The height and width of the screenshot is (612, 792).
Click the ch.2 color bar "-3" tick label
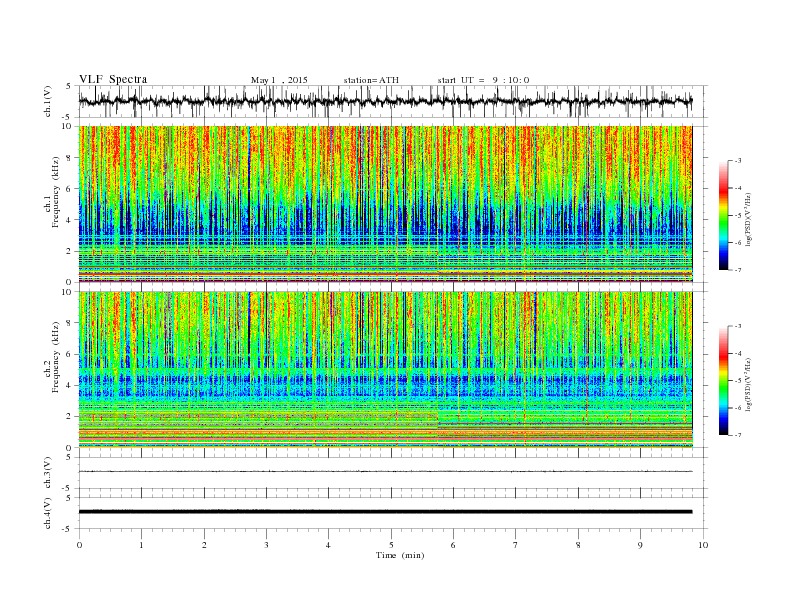738,326
